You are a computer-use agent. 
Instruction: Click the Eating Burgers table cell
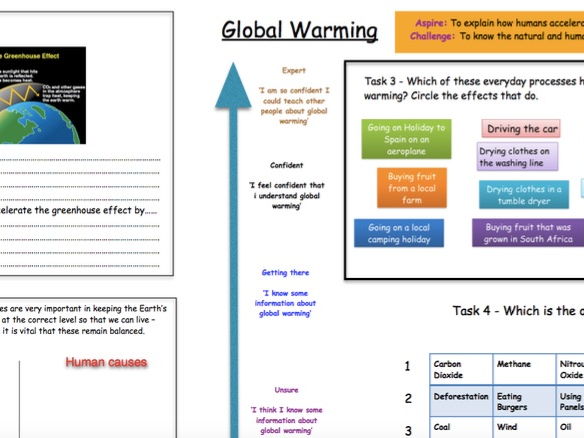(x=524, y=401)
